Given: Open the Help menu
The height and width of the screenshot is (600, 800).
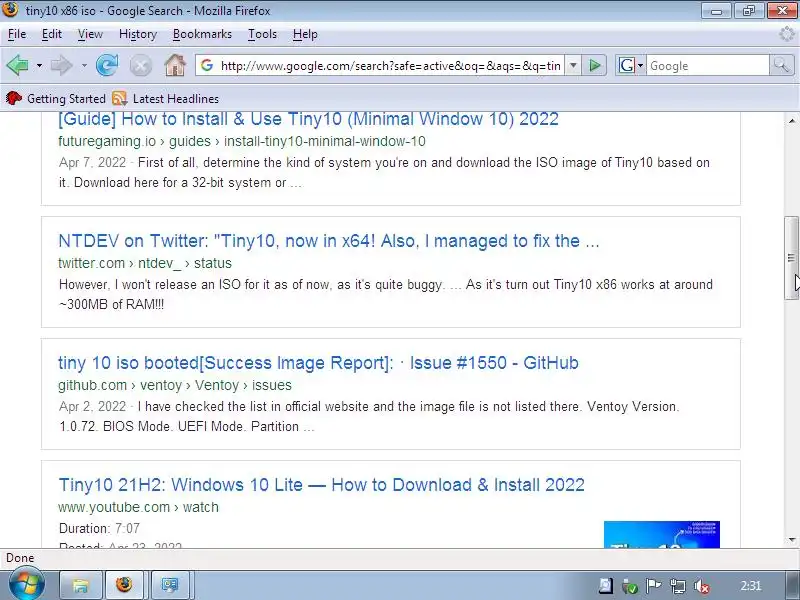Looking at the screenshot, I should coord(305,34).
